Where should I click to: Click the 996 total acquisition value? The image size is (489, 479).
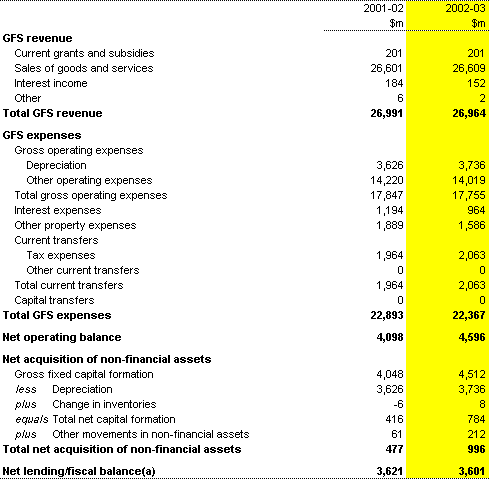point(476,449)
